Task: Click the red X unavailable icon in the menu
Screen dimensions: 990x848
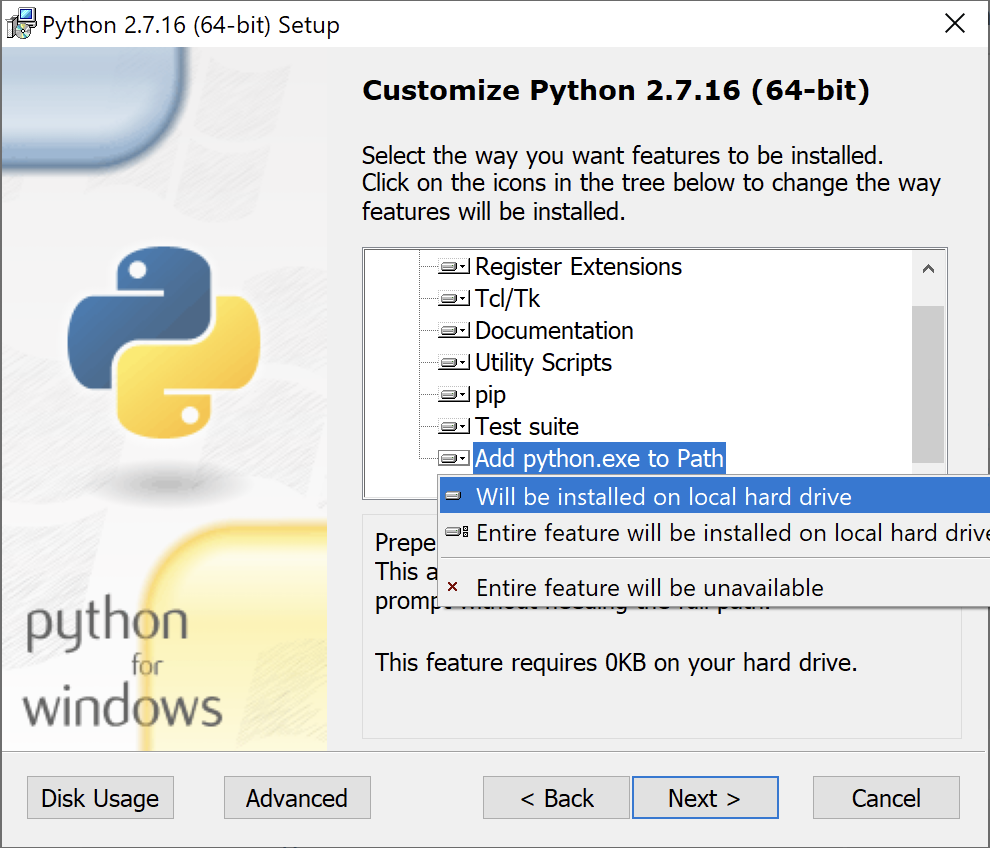Action: point(454,588)
